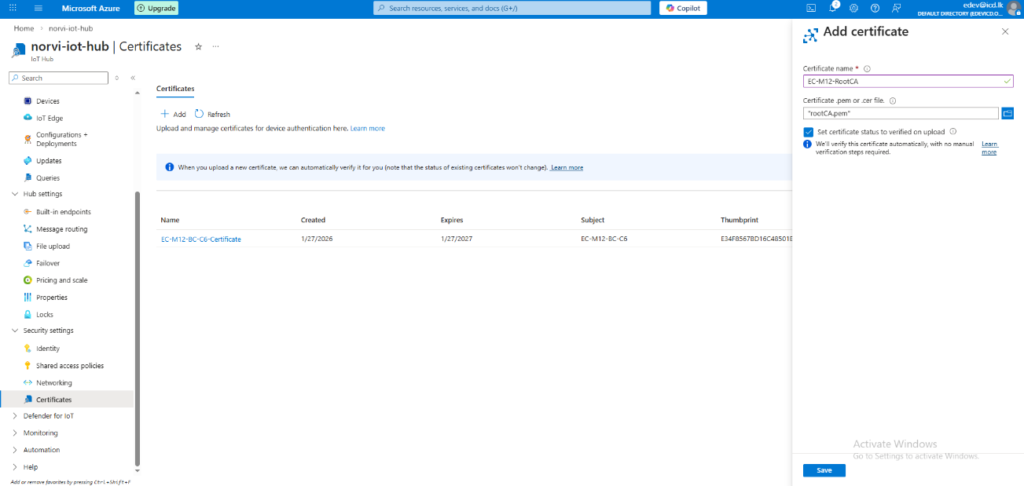
Task: Expand the Monitoring section
Action: pos(15,433)
